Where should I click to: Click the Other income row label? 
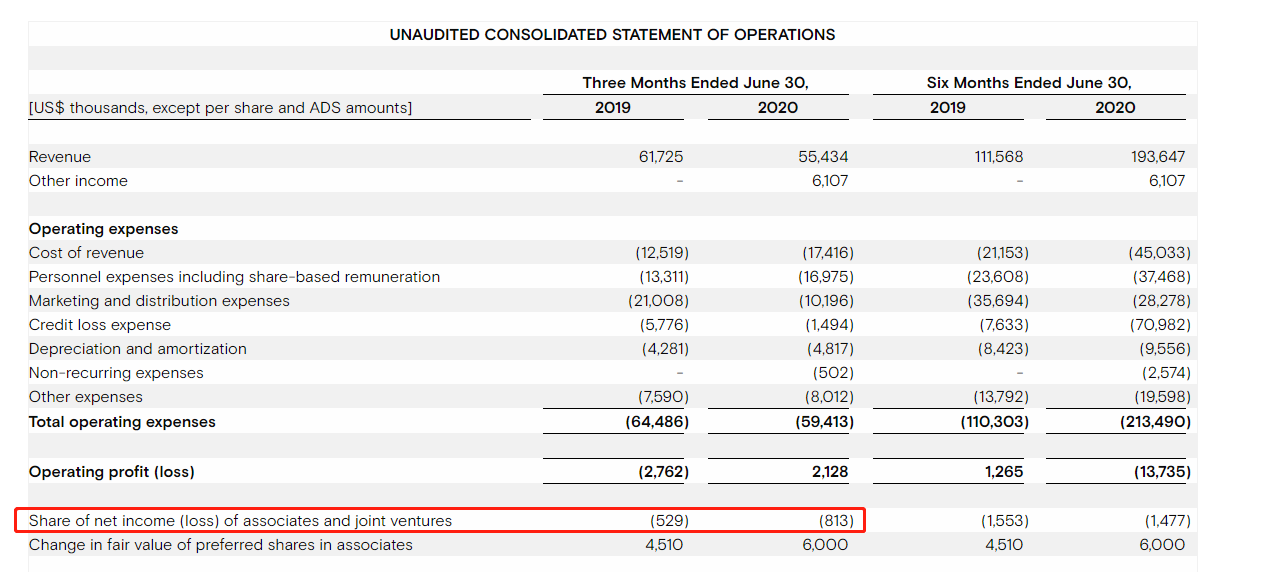click(x=78, y=181)
